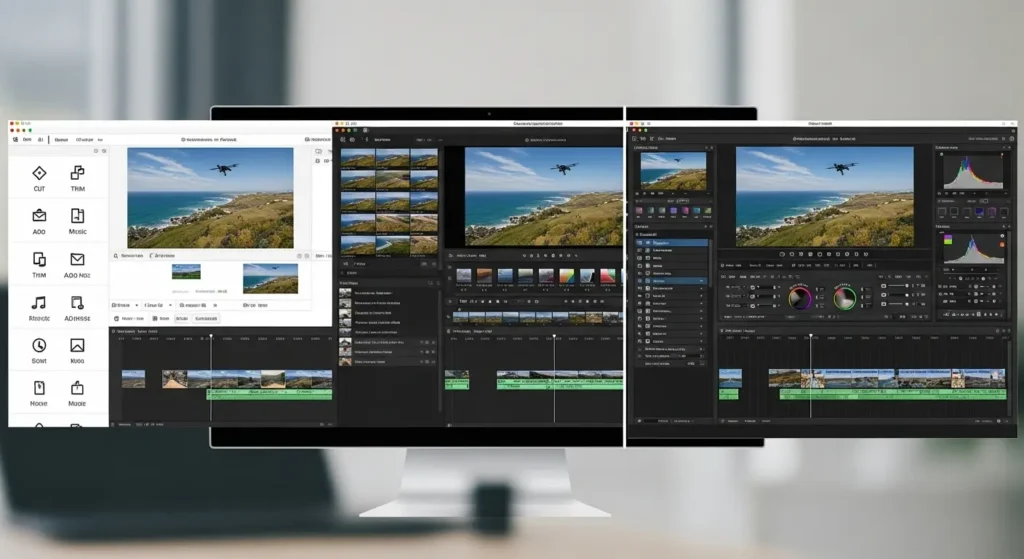Expand the chevron on the highlighted blue effects row
Screen dimensions: 1024x559
point(702,282)
